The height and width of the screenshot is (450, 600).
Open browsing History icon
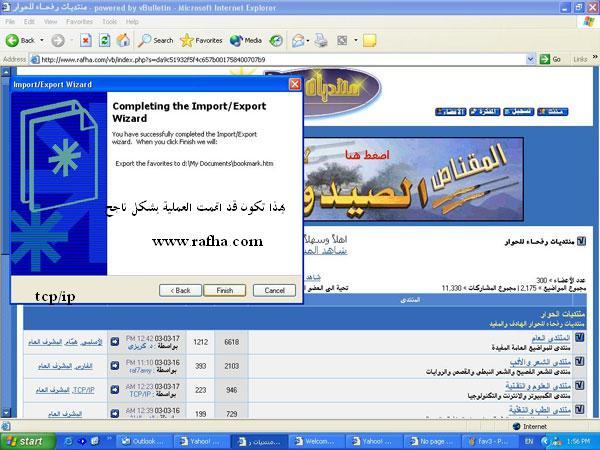pos(276,40)
